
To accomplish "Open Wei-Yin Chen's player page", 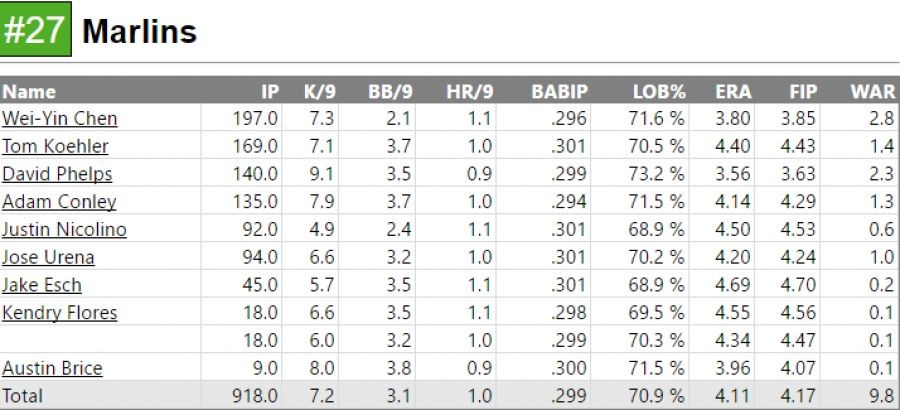I will [x=60, y=119].
